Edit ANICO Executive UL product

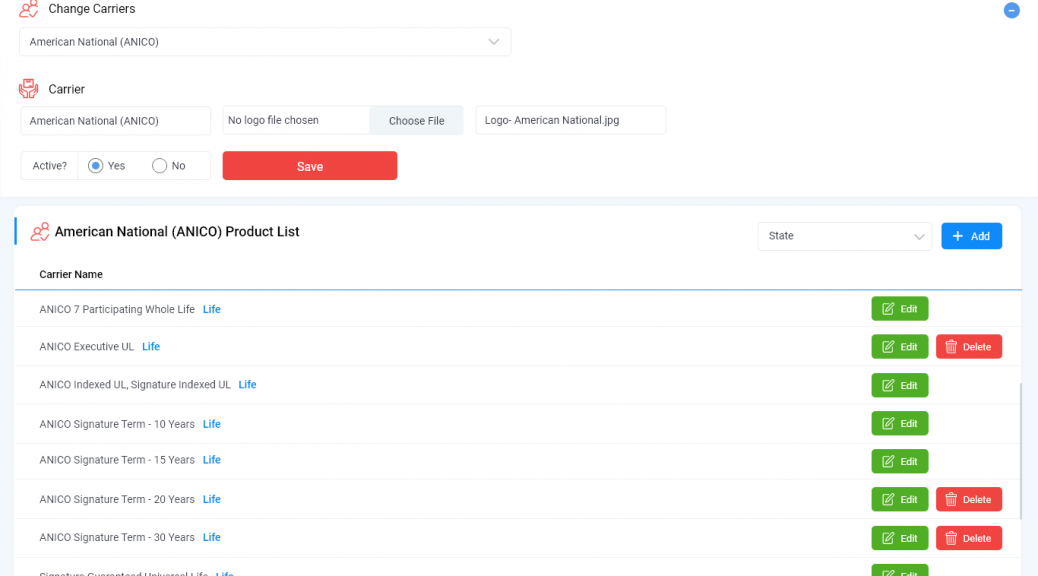[x=900, y=347]
